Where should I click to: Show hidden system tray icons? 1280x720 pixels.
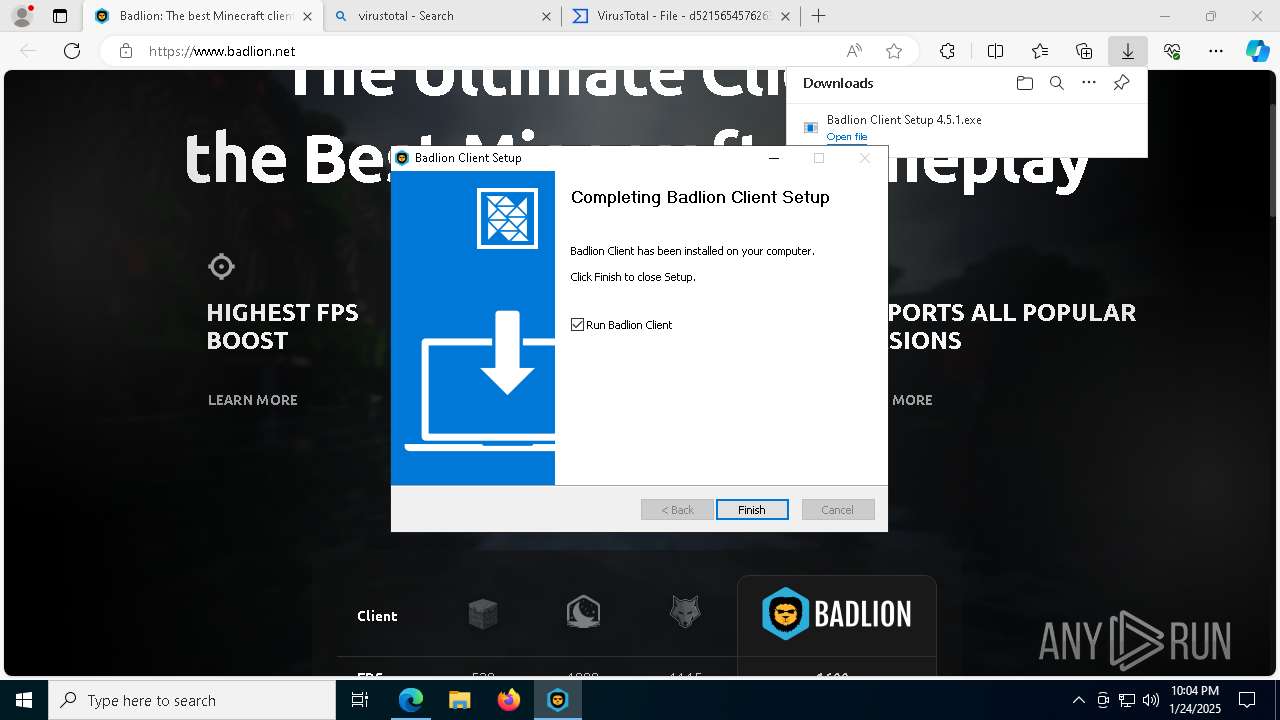click(x=1078, y=700)
